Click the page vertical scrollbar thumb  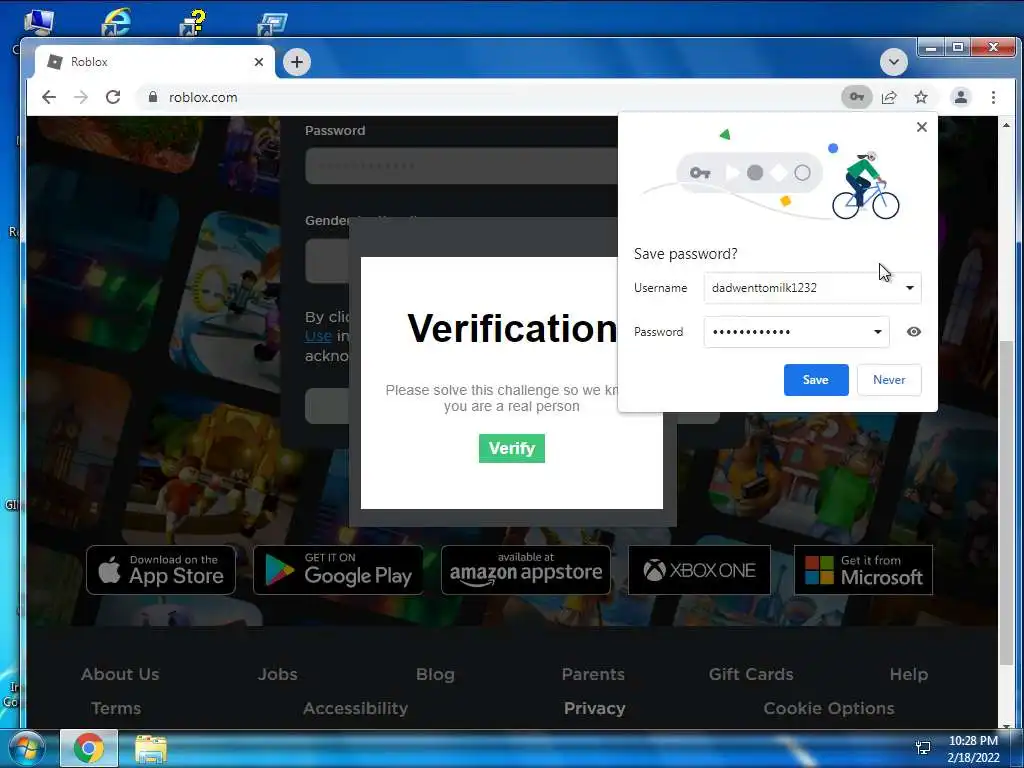point(1006,503)
